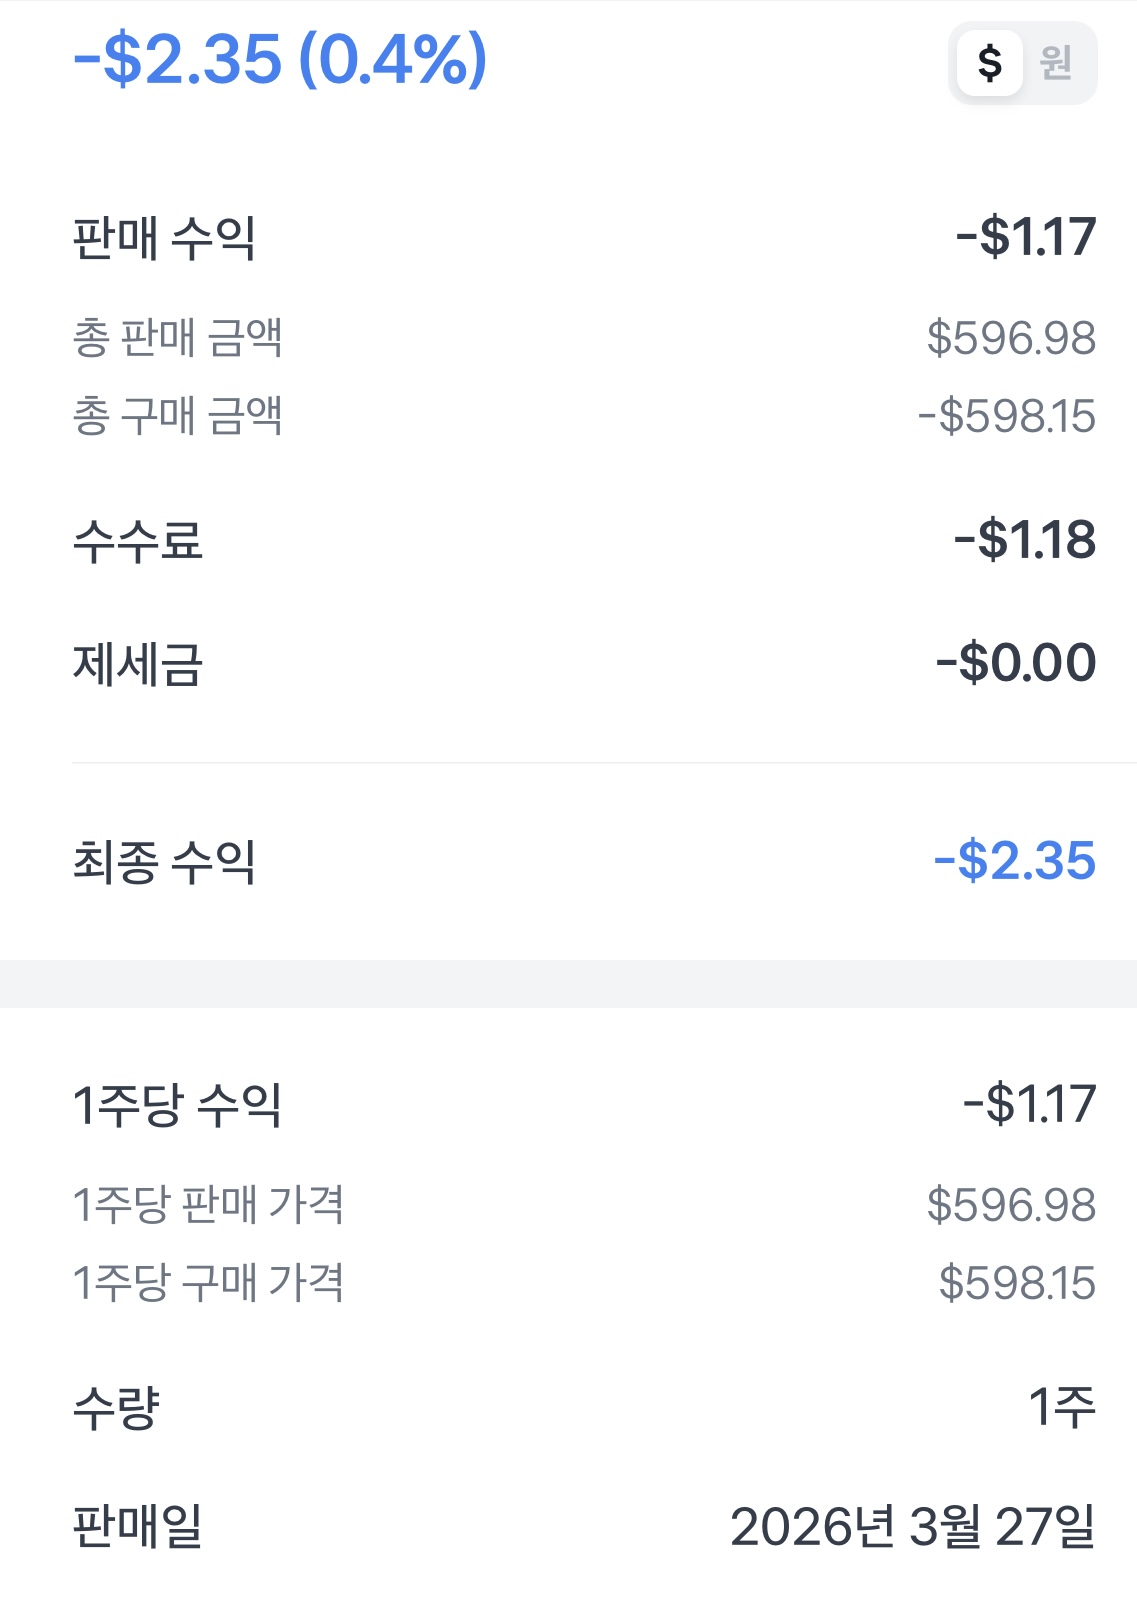Tap the total purchase amount -$598.15
Viewport: 1137px width, 1621px height.
[1007, 416]
